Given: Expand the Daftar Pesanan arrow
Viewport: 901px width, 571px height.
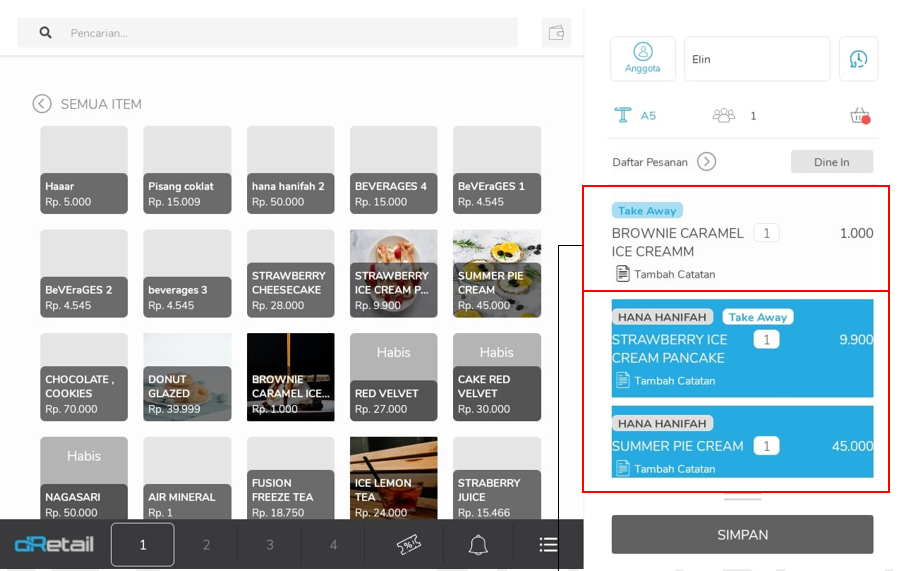Looking at the screenshot, I should [x=706, y=162].
